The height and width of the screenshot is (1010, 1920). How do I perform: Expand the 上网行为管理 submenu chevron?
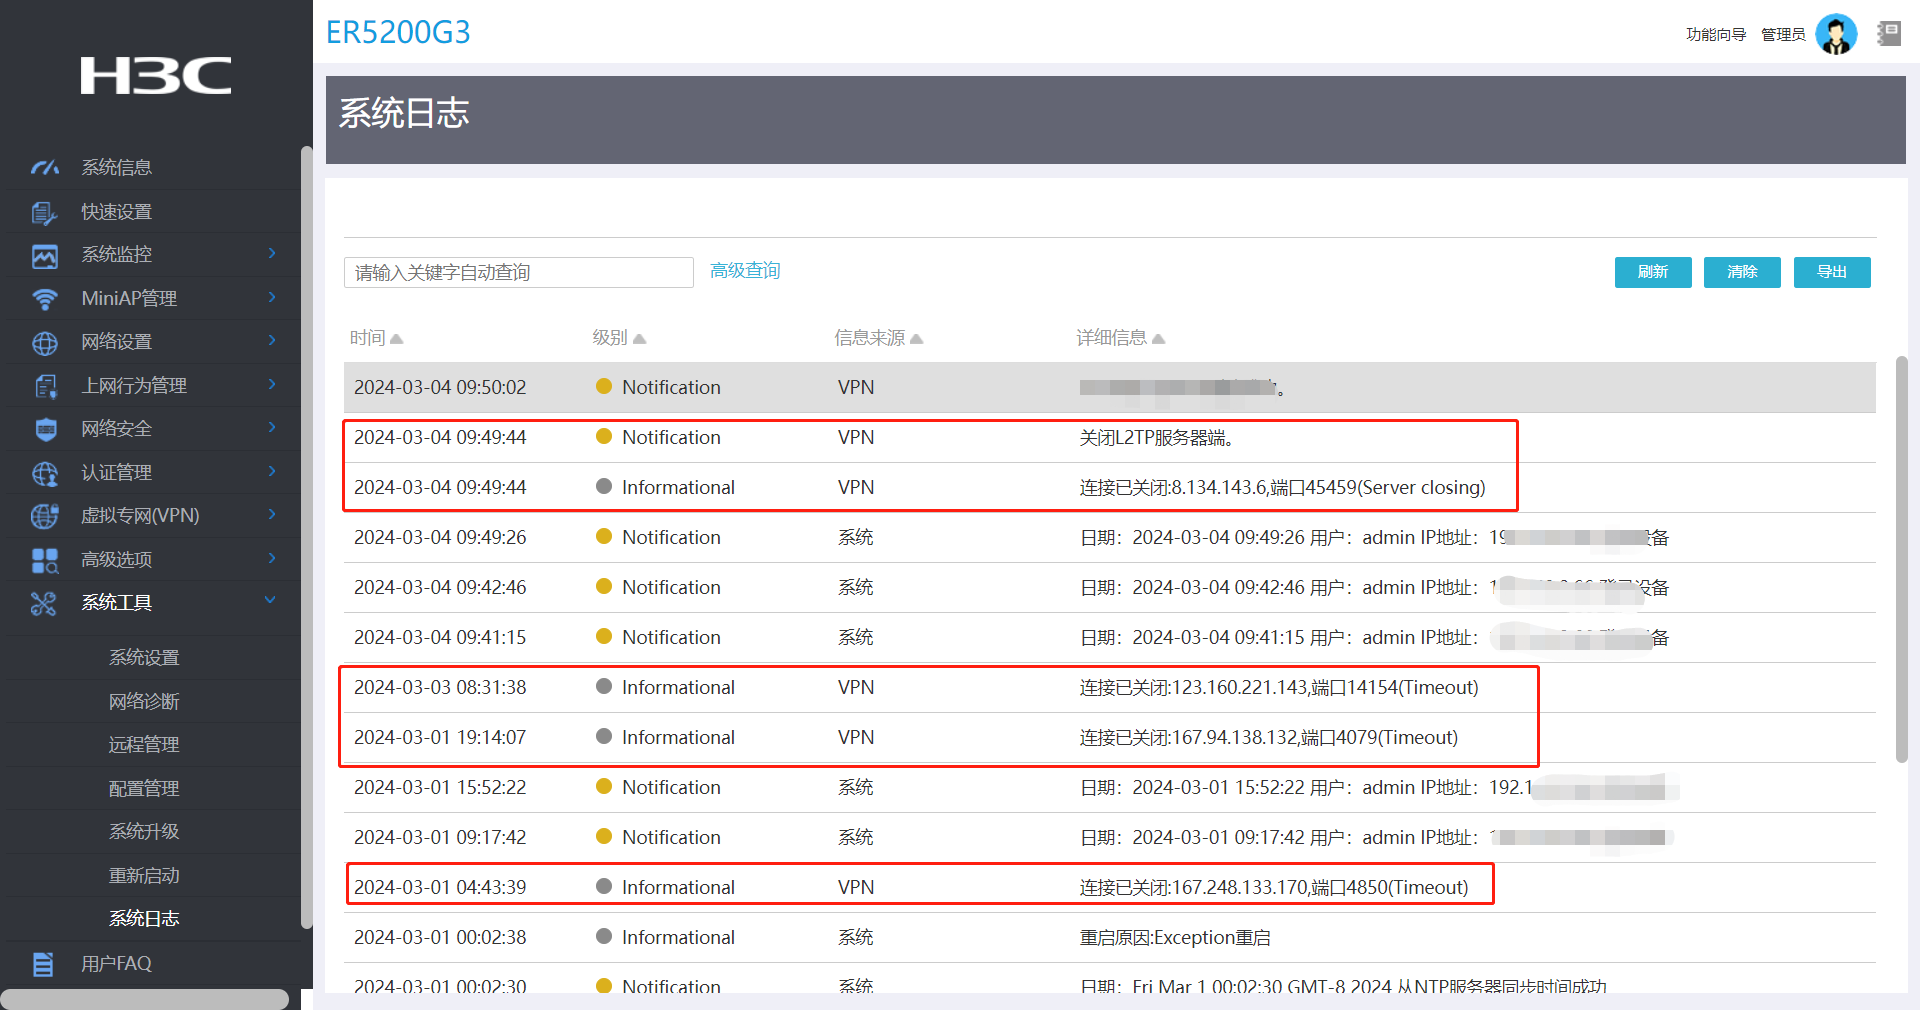coord(271,384)
